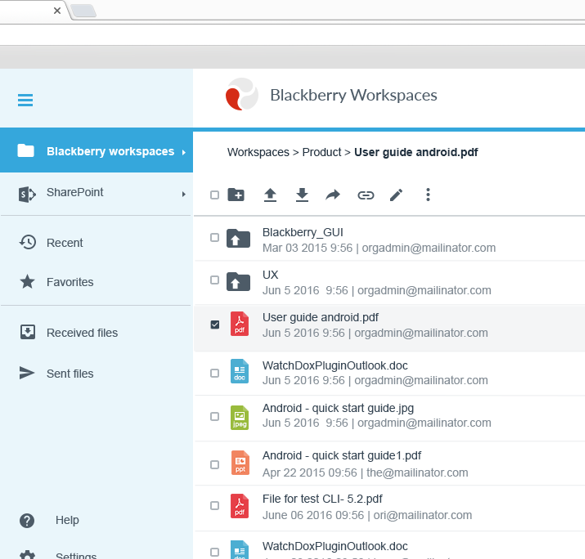Check the File for test CLI- 5.2.pdf checkbox

pyautogui.click(x=215, y=506)
